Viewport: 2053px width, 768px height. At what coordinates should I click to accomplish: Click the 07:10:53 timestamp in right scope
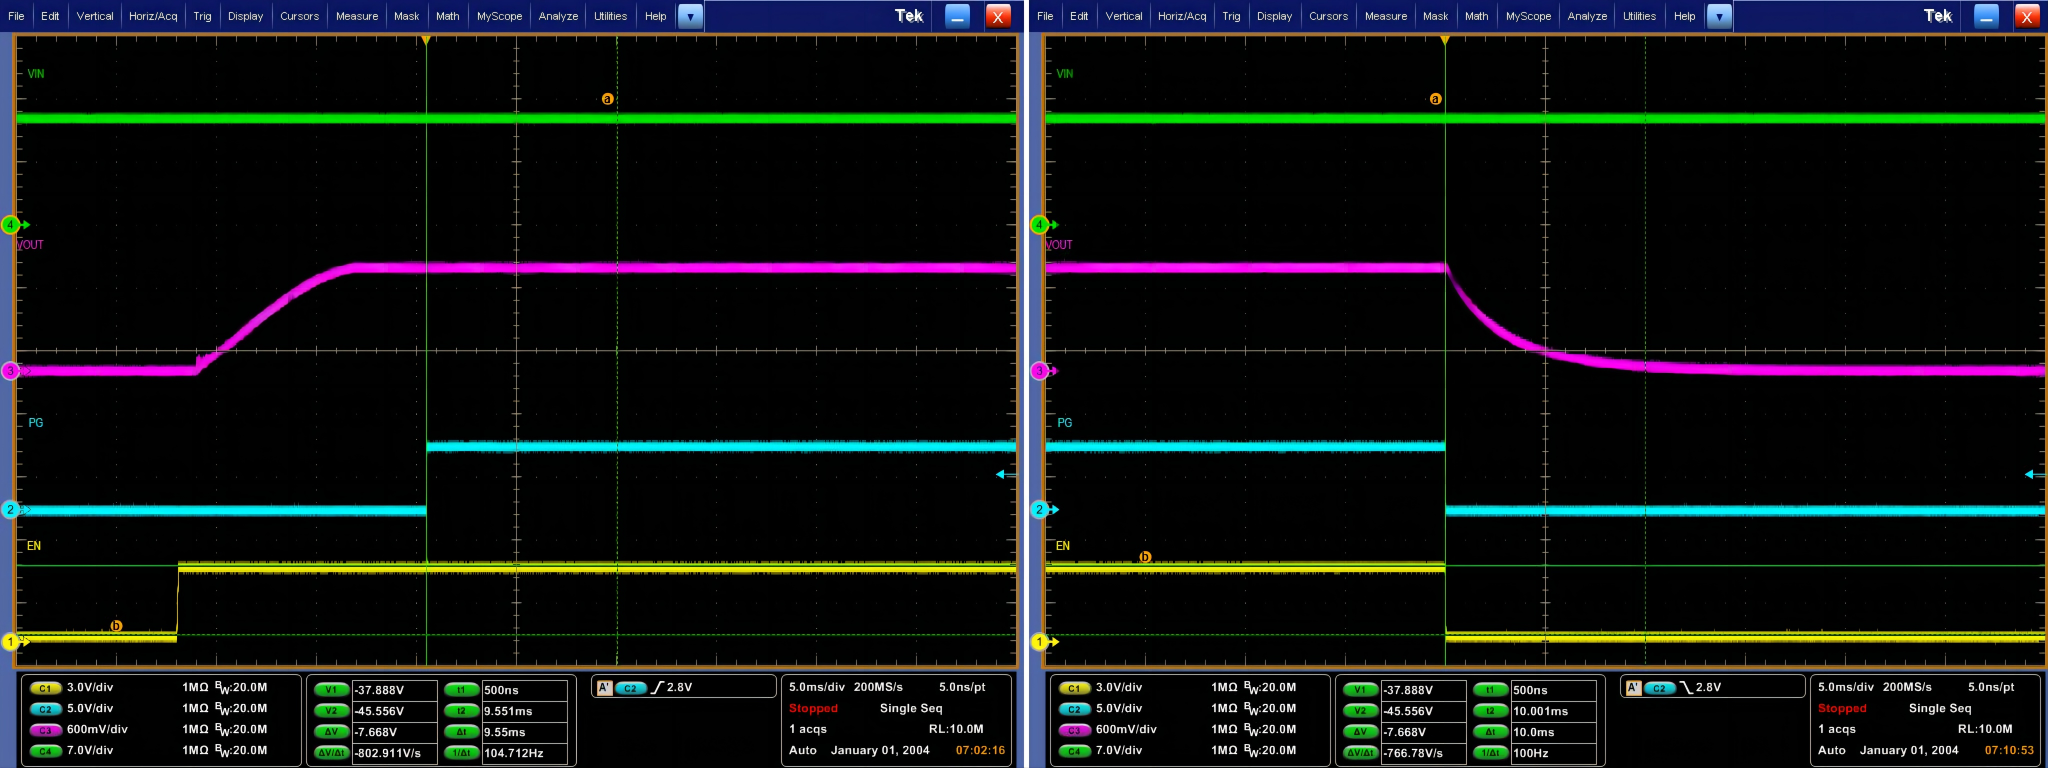tap(2009, 750)
